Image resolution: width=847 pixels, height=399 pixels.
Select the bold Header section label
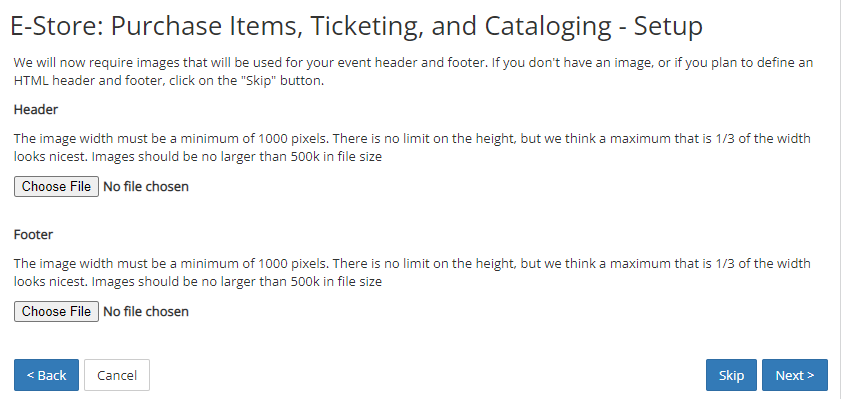coord(36,110)
